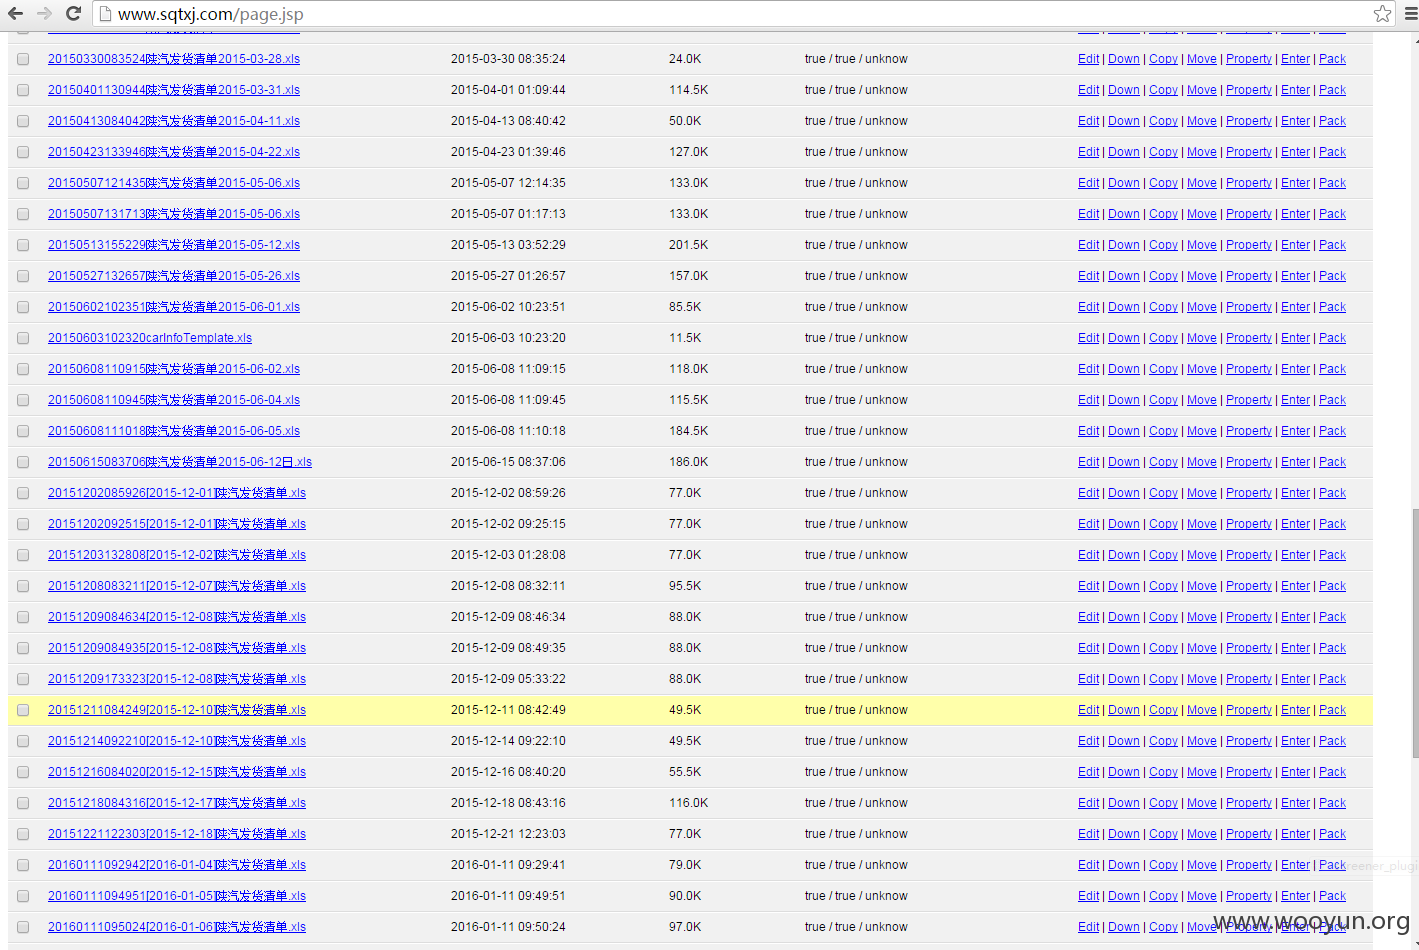
Task: Click Enter for the 2015-12-09 08:49:35 file
Action: (1295, 648)
